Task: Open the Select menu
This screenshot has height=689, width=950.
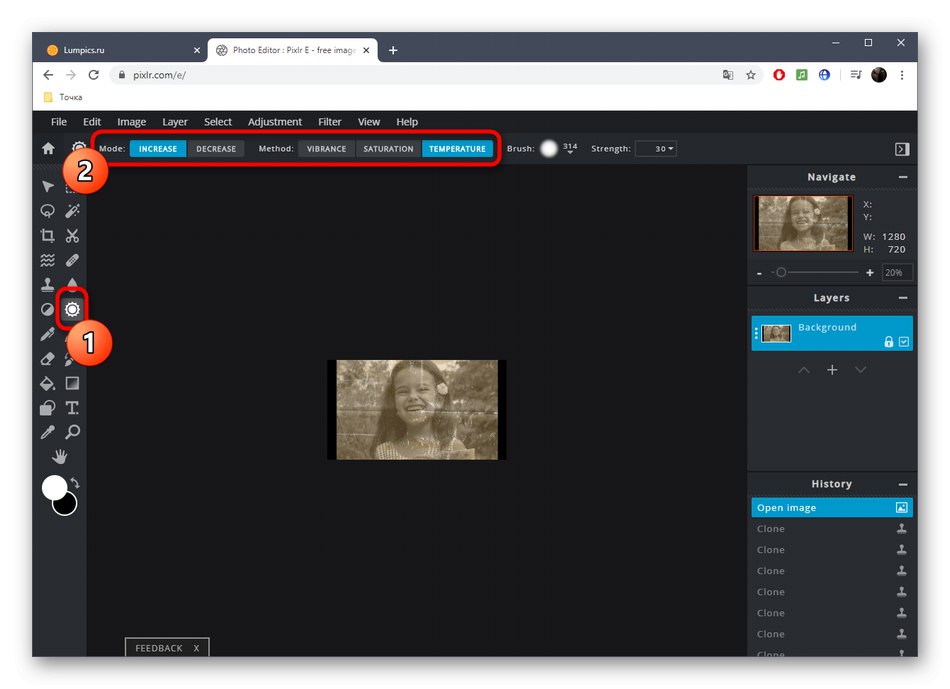Action: (x=218, y=122)
